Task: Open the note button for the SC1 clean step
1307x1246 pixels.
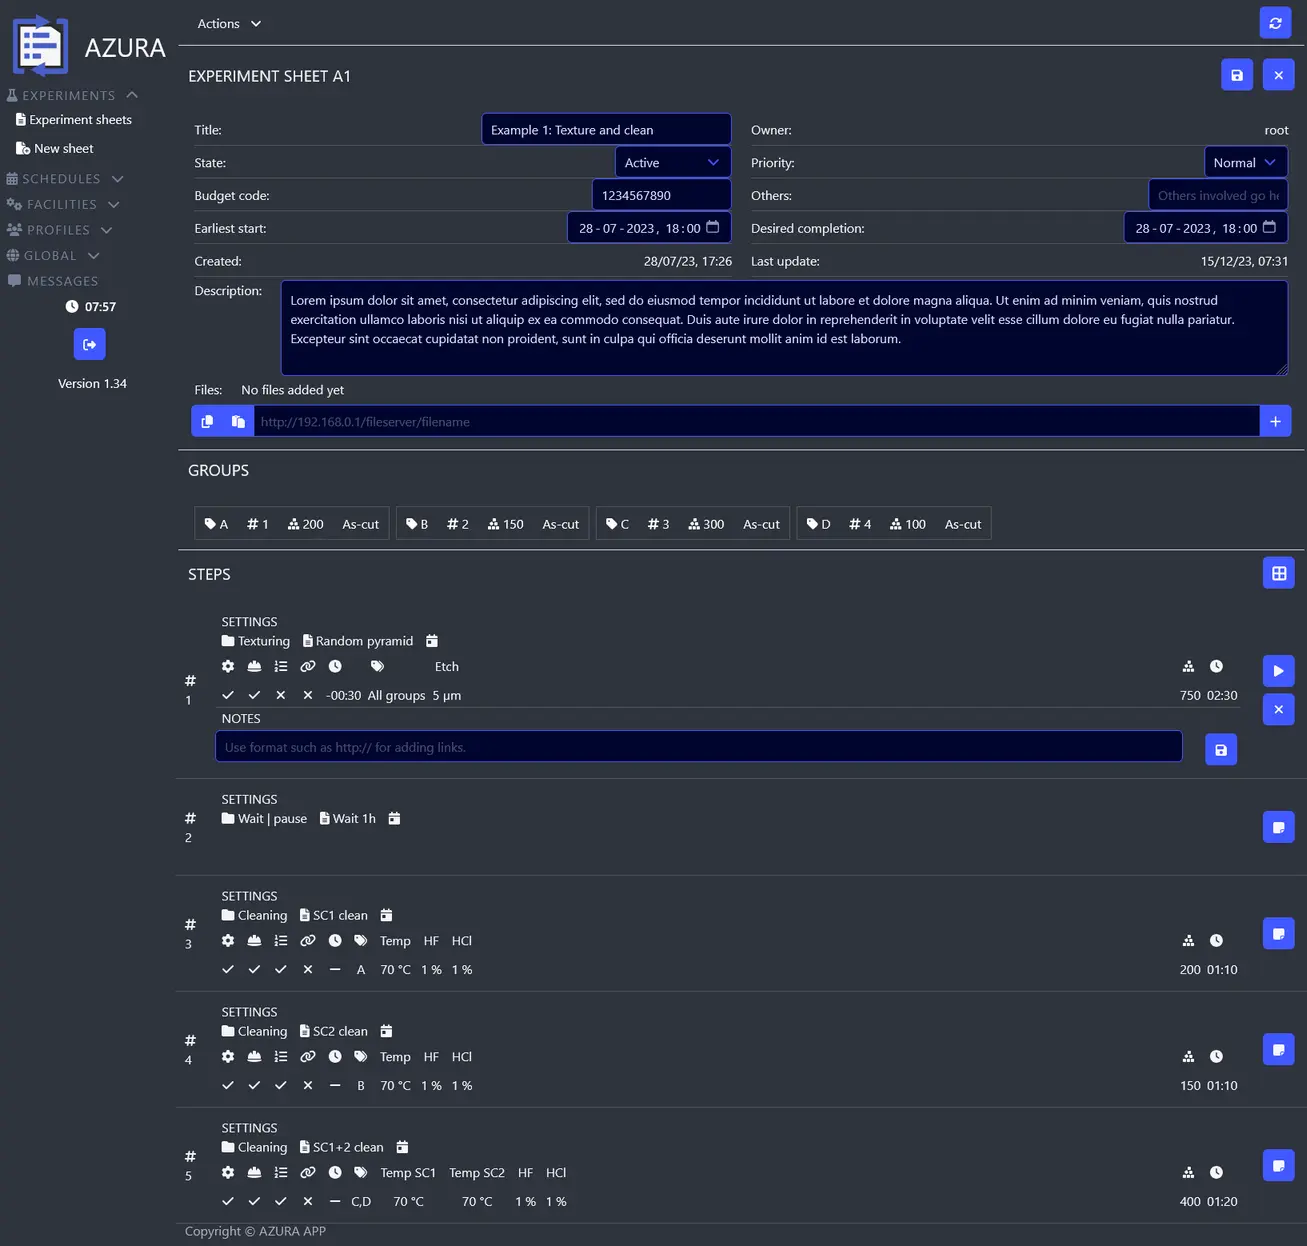Action: click(x=1278, y=933)
